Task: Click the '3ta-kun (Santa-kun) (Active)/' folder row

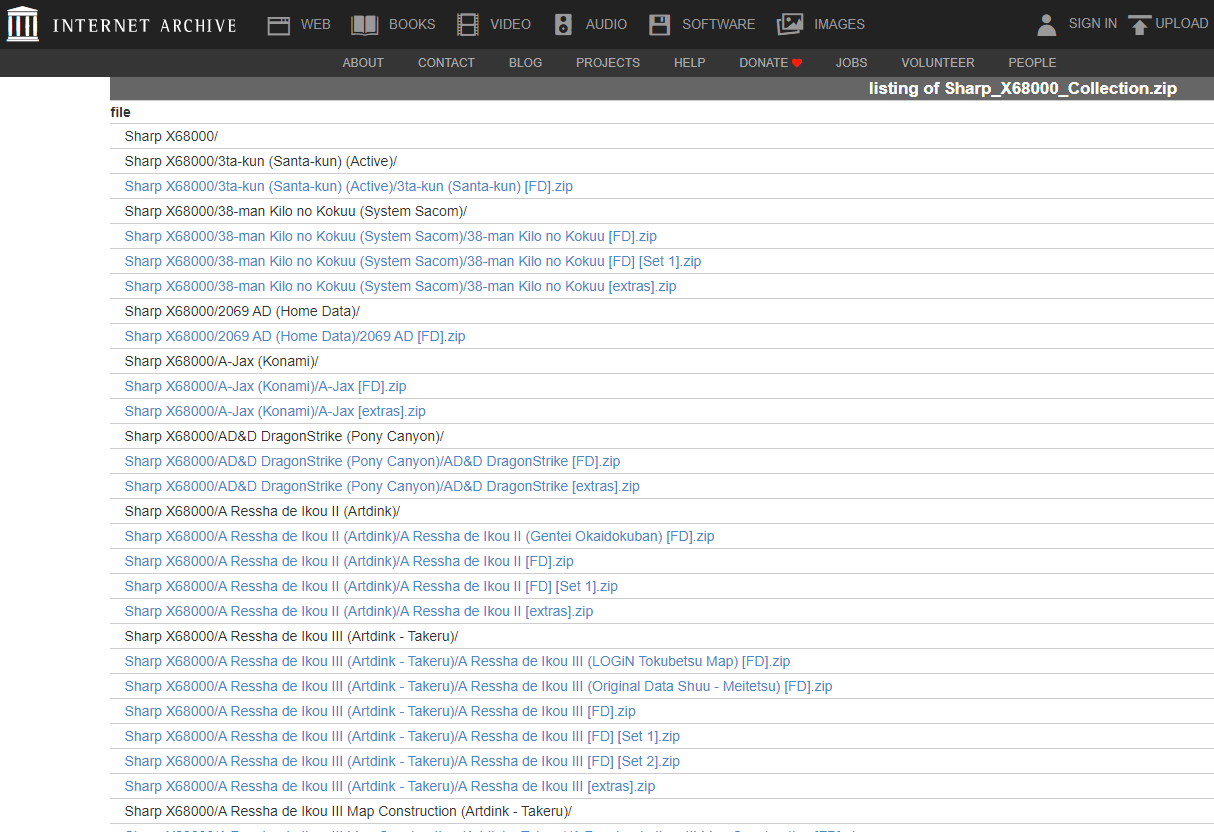Action: tap(662, 161)
